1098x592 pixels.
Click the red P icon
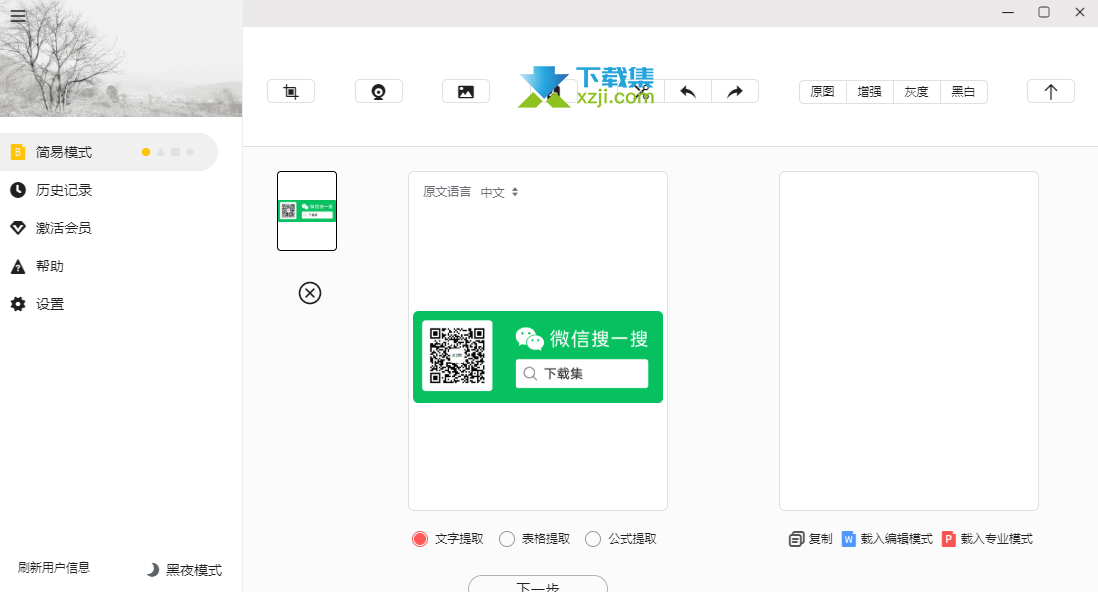949,539
